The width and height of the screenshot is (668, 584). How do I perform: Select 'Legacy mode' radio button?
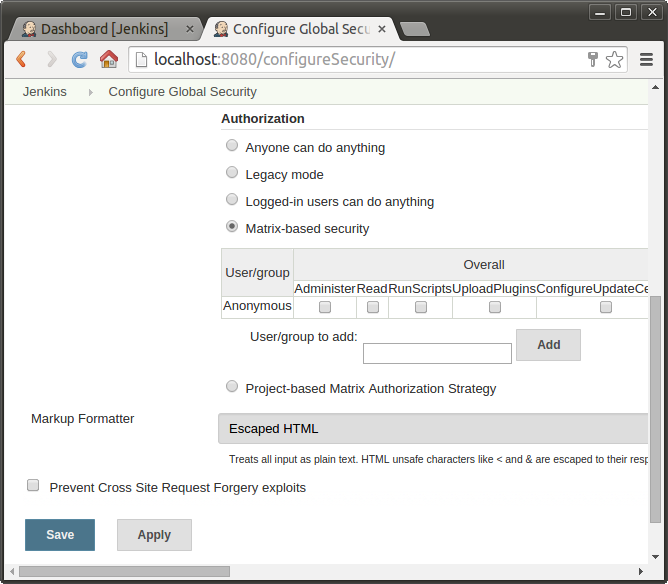(x=232, y=172)
